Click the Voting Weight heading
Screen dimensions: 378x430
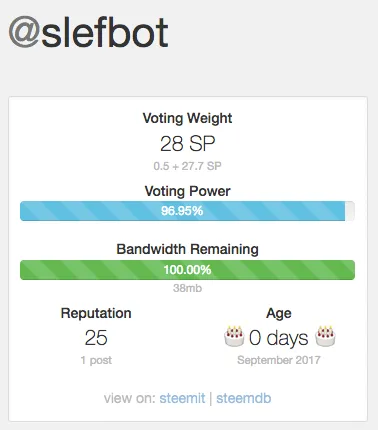[x=187, y=119]
